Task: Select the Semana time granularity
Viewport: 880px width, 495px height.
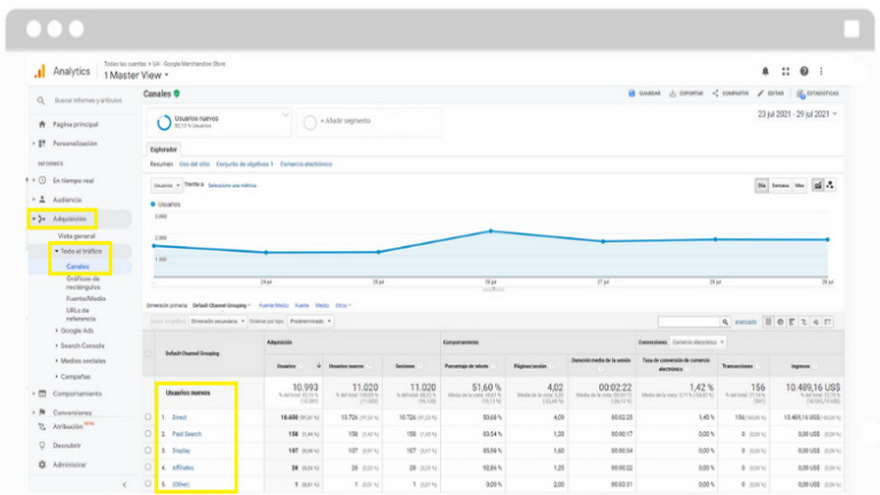Action: 780,185
